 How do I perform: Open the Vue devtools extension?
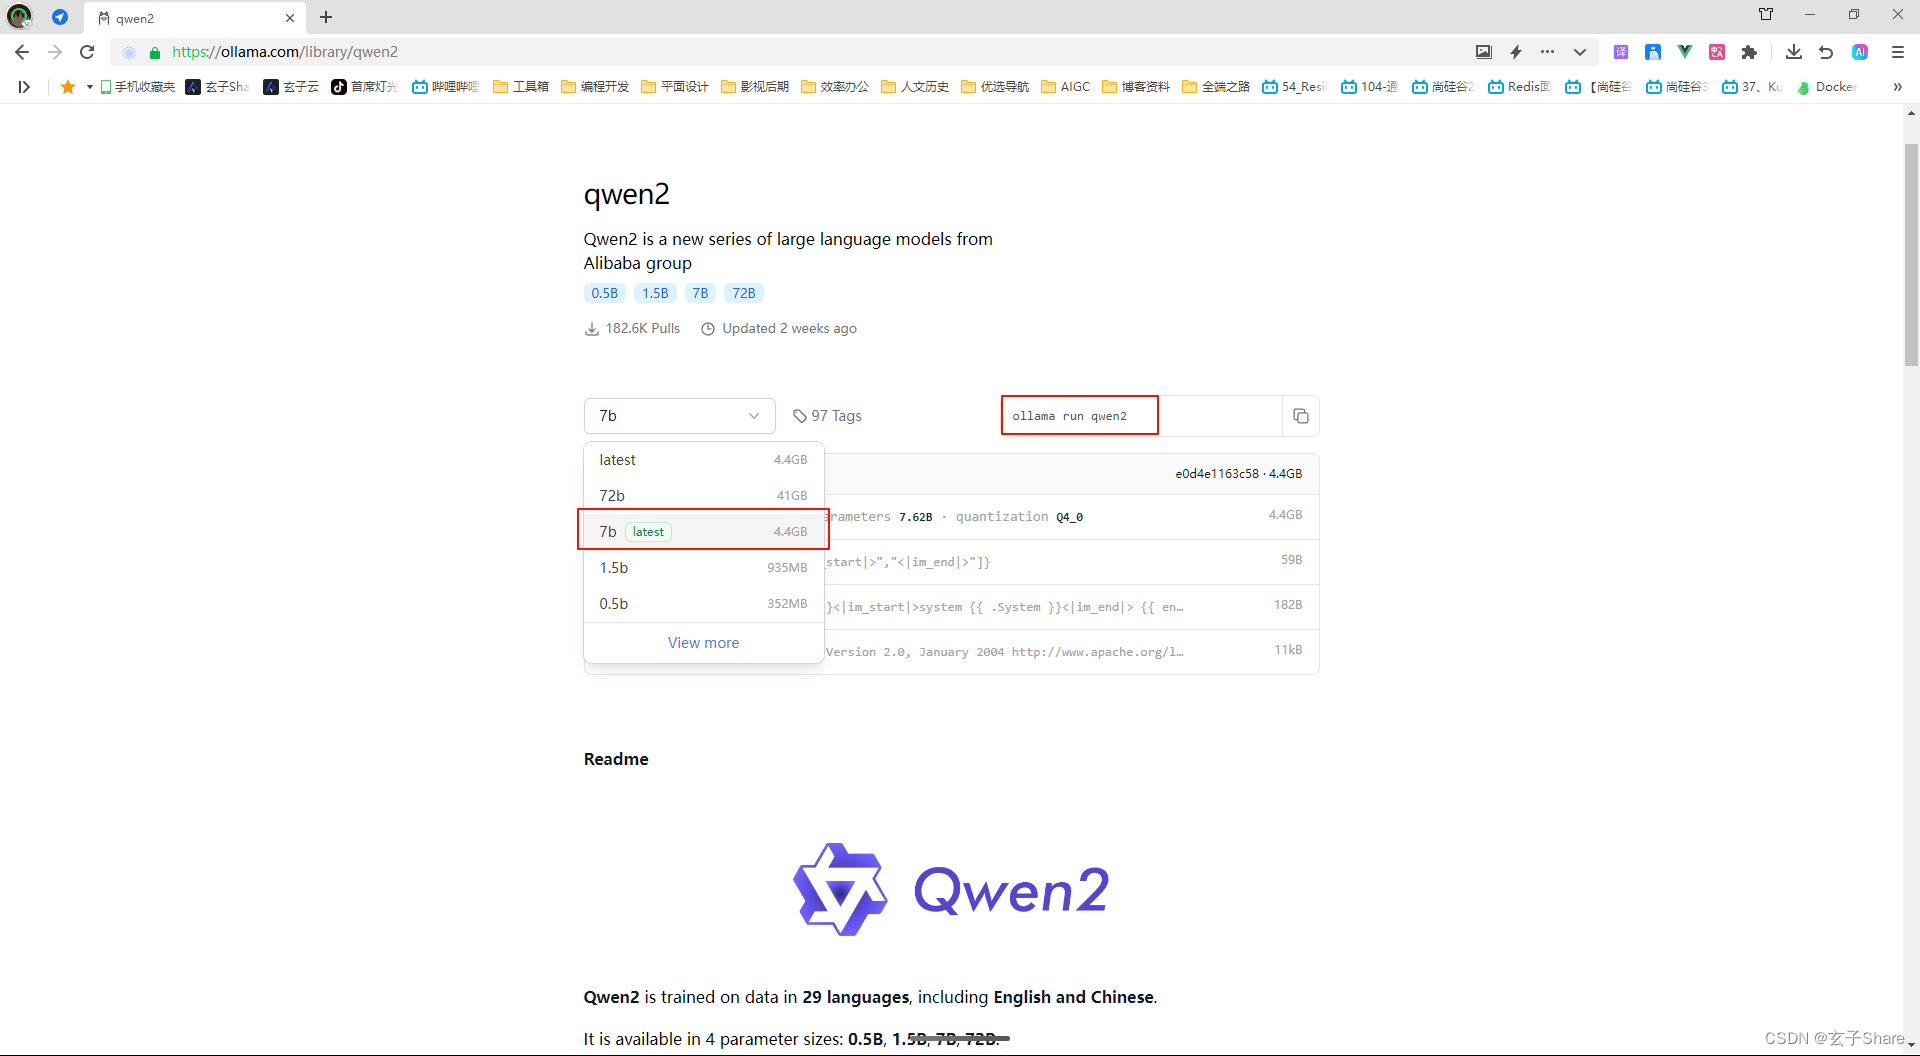[1685, 52]
